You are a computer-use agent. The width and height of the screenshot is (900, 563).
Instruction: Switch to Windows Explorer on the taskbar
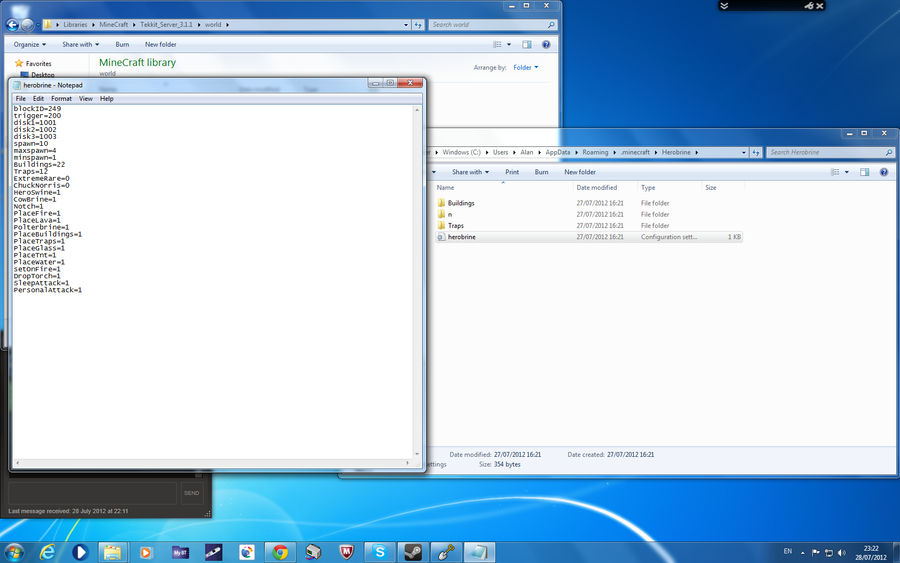[113, 552]
